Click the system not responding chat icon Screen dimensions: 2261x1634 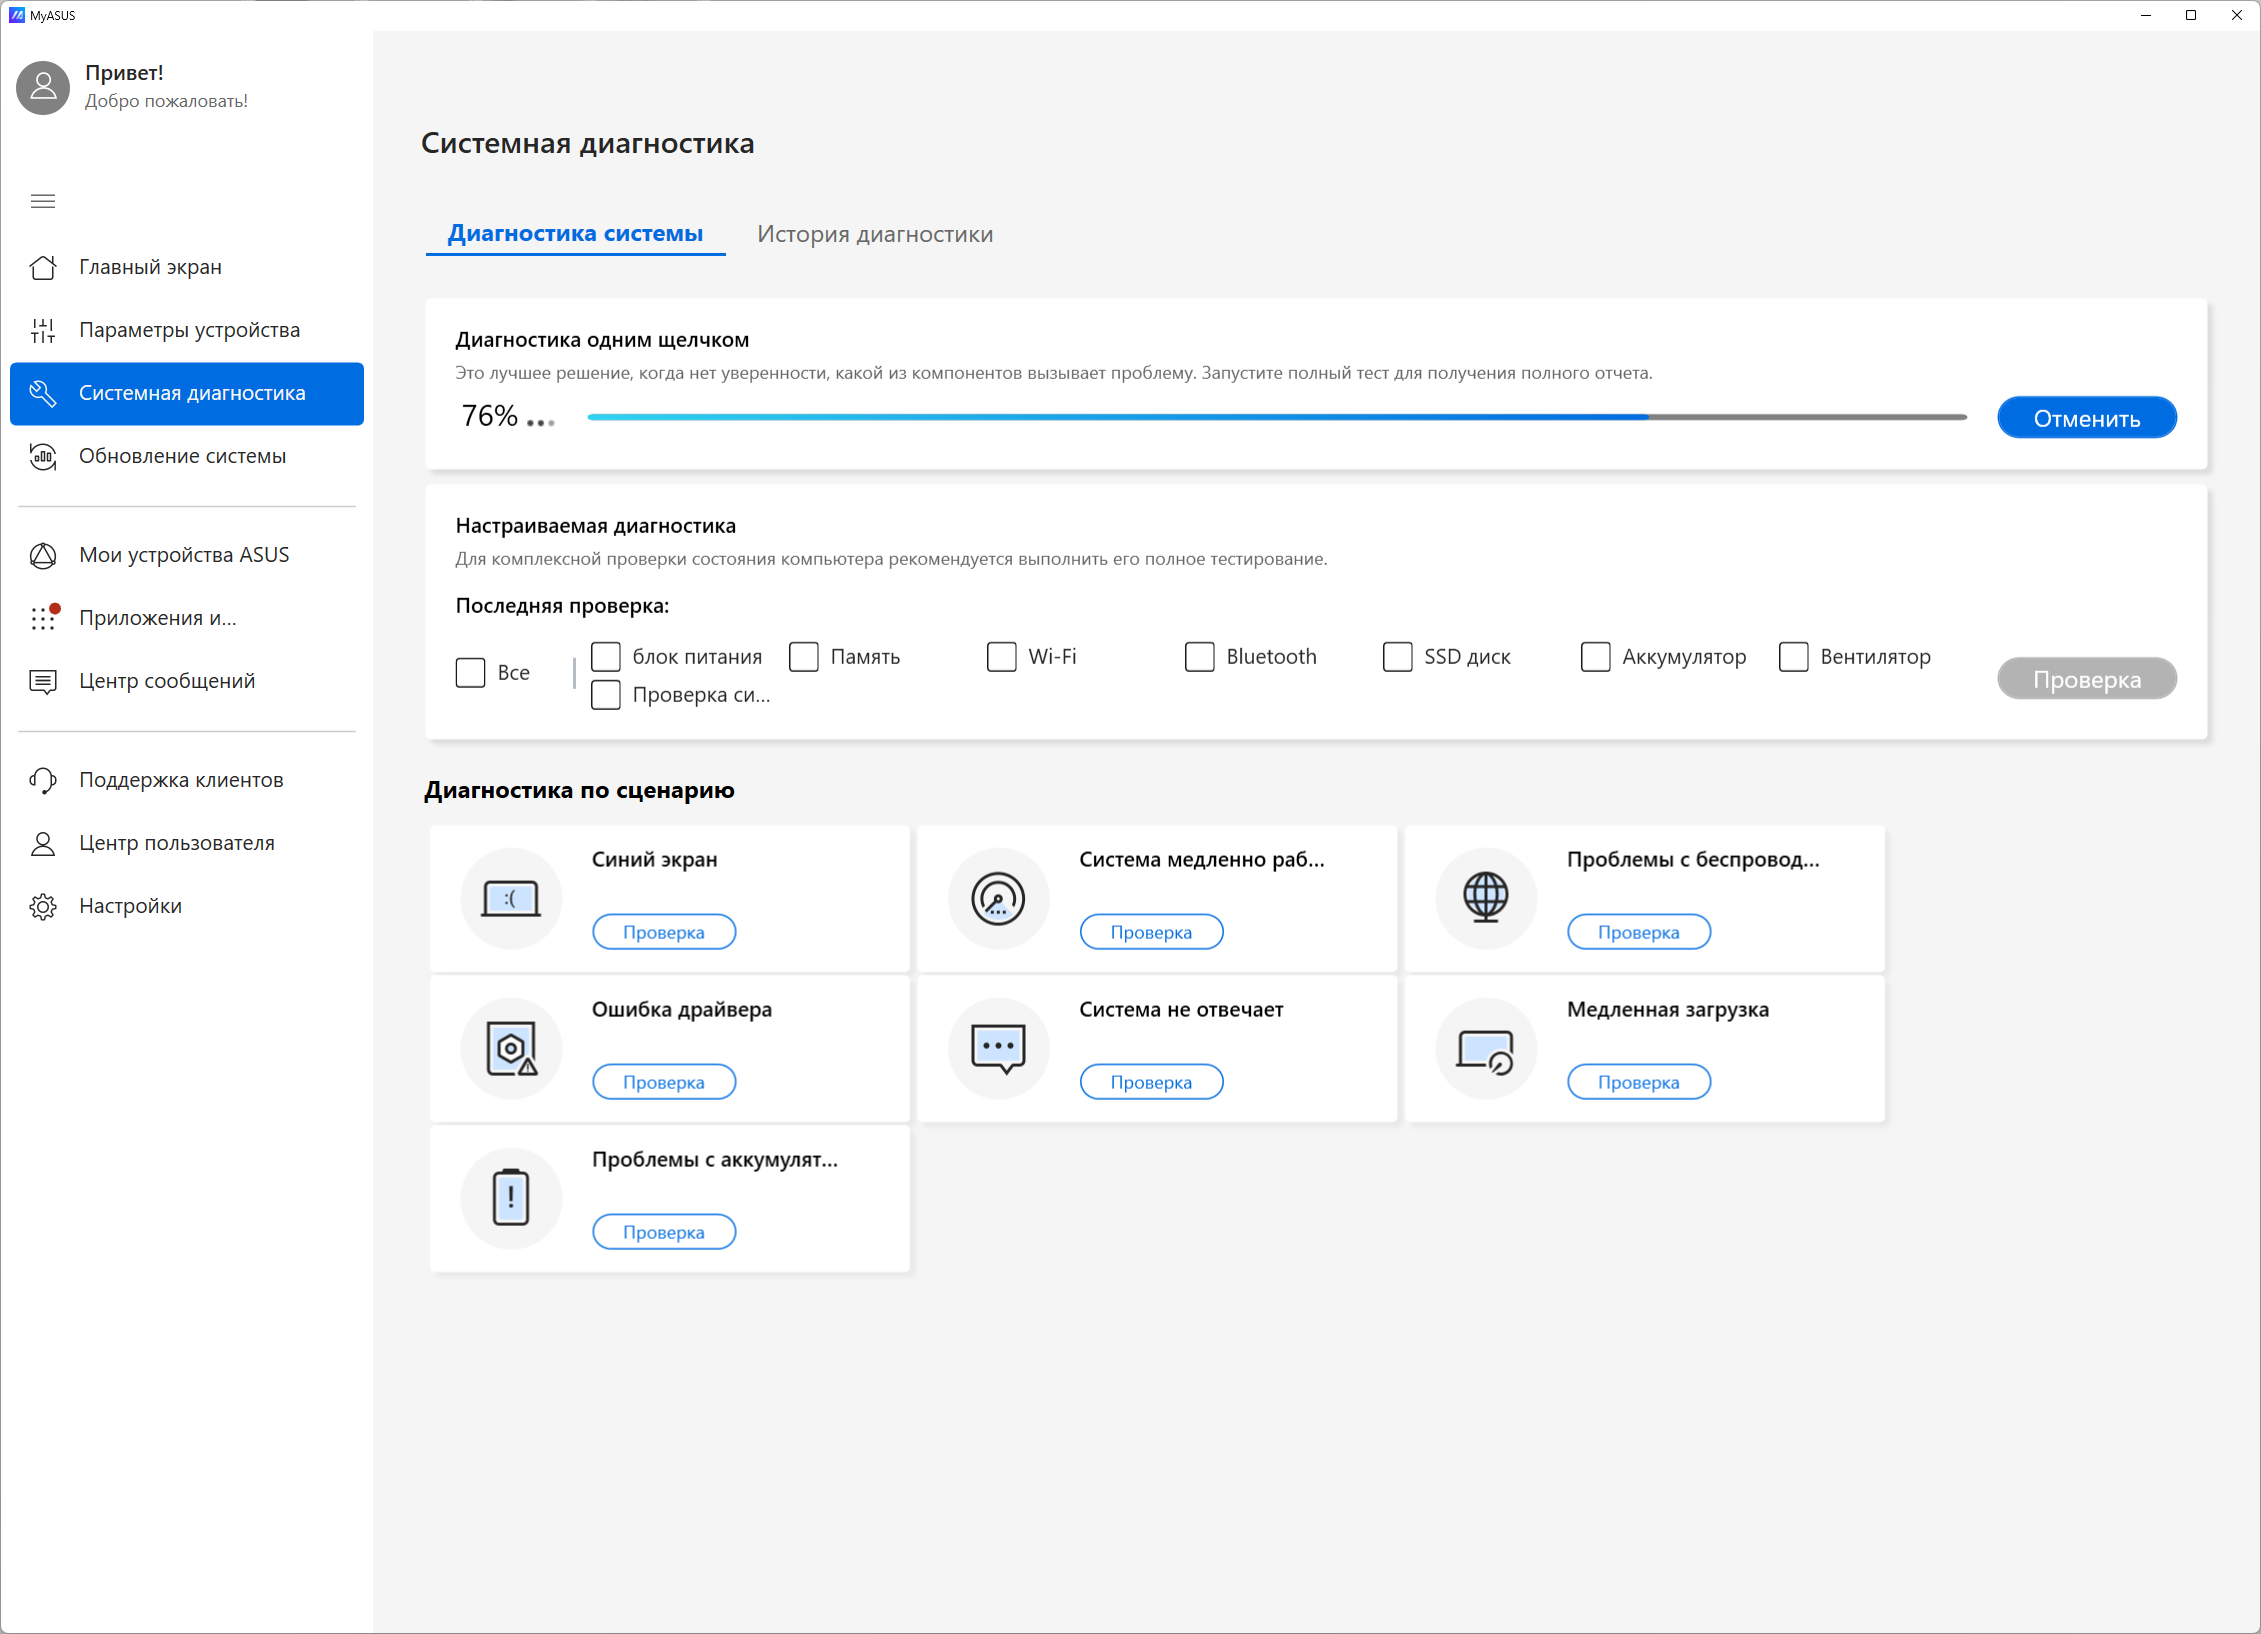coord(998,1048)
